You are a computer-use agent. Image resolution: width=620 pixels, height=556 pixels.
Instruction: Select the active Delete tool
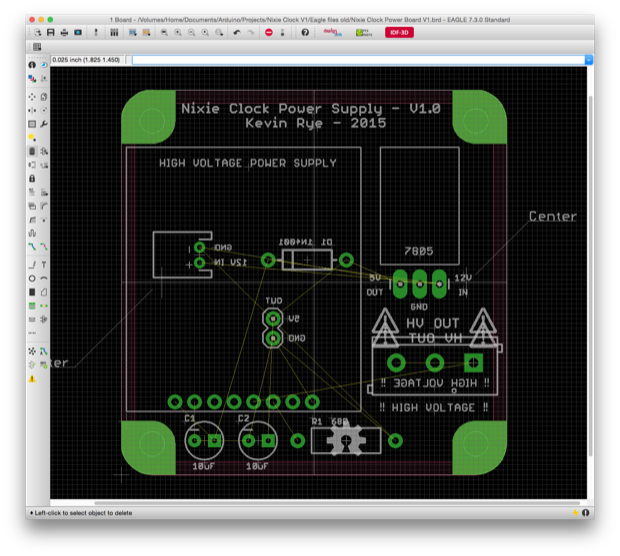coord(32,151)
